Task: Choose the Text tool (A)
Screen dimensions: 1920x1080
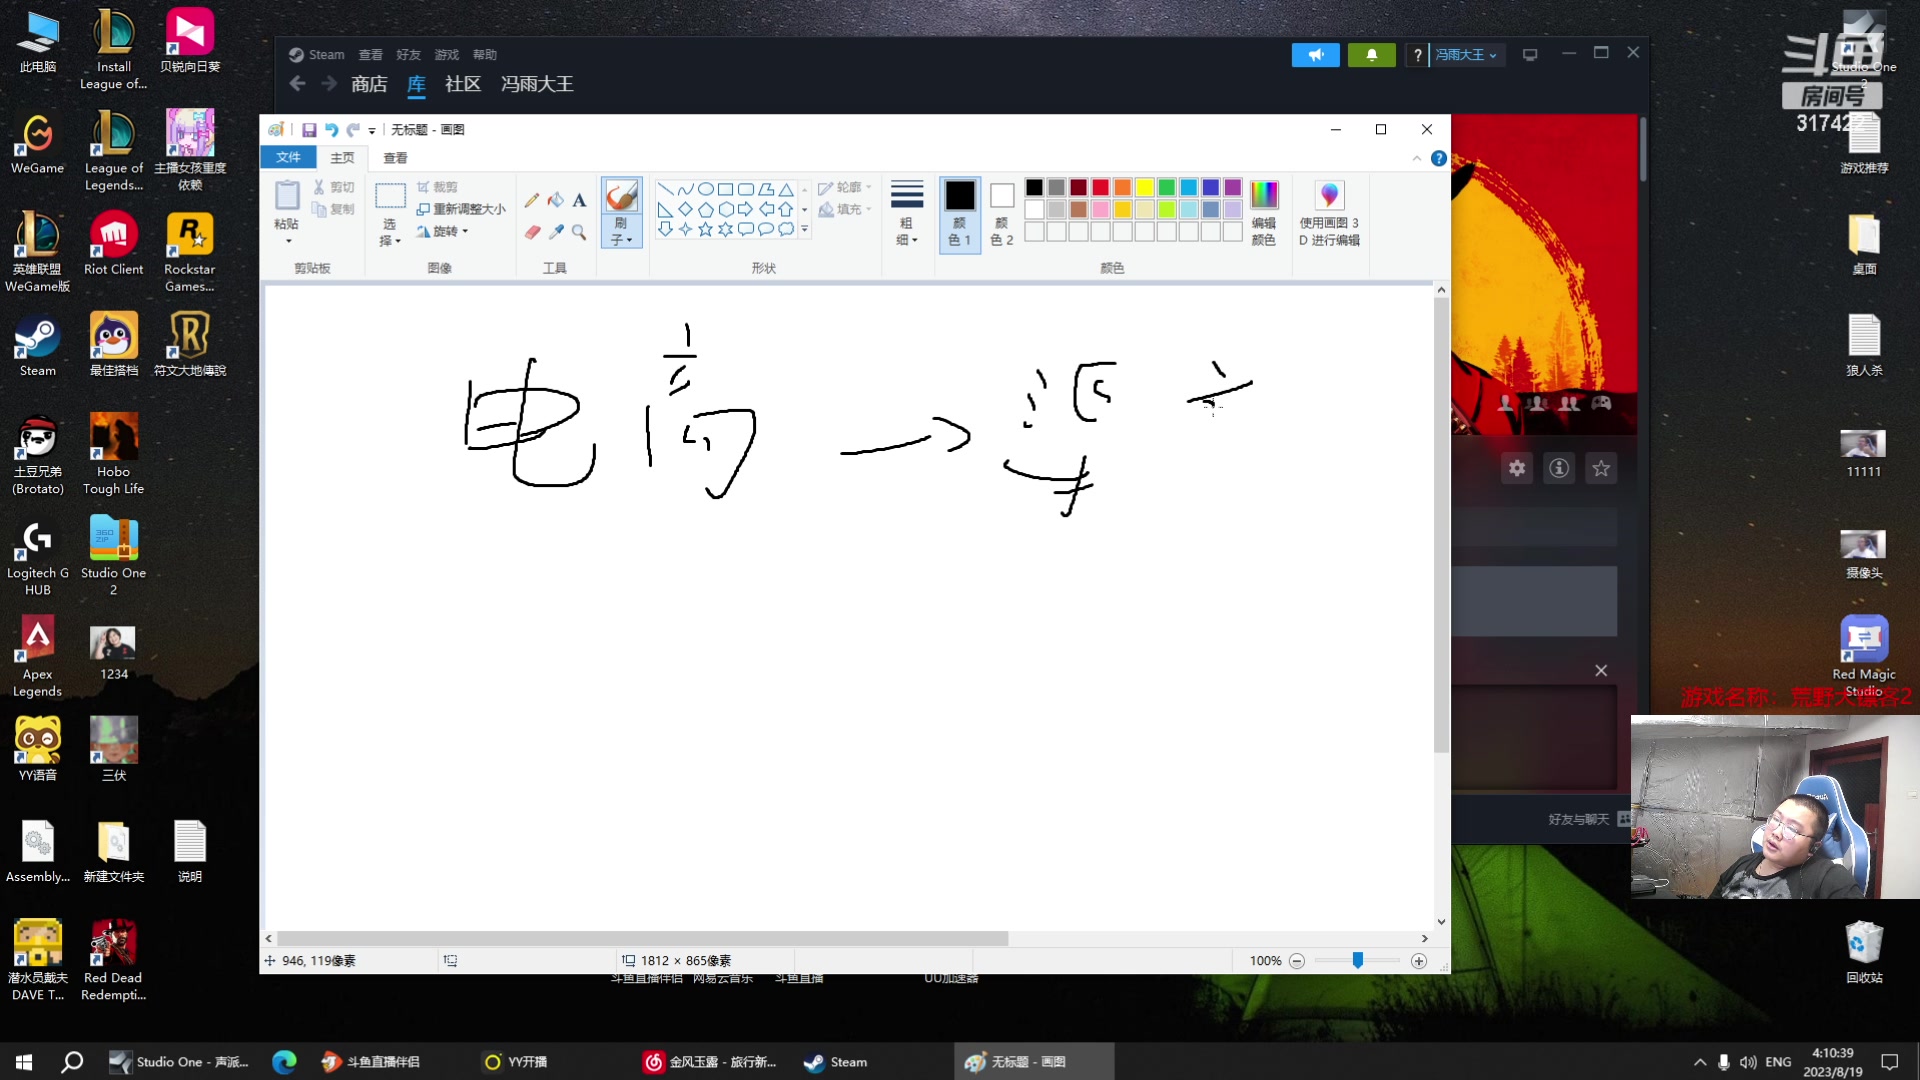Action: click(x=579, y=200)
